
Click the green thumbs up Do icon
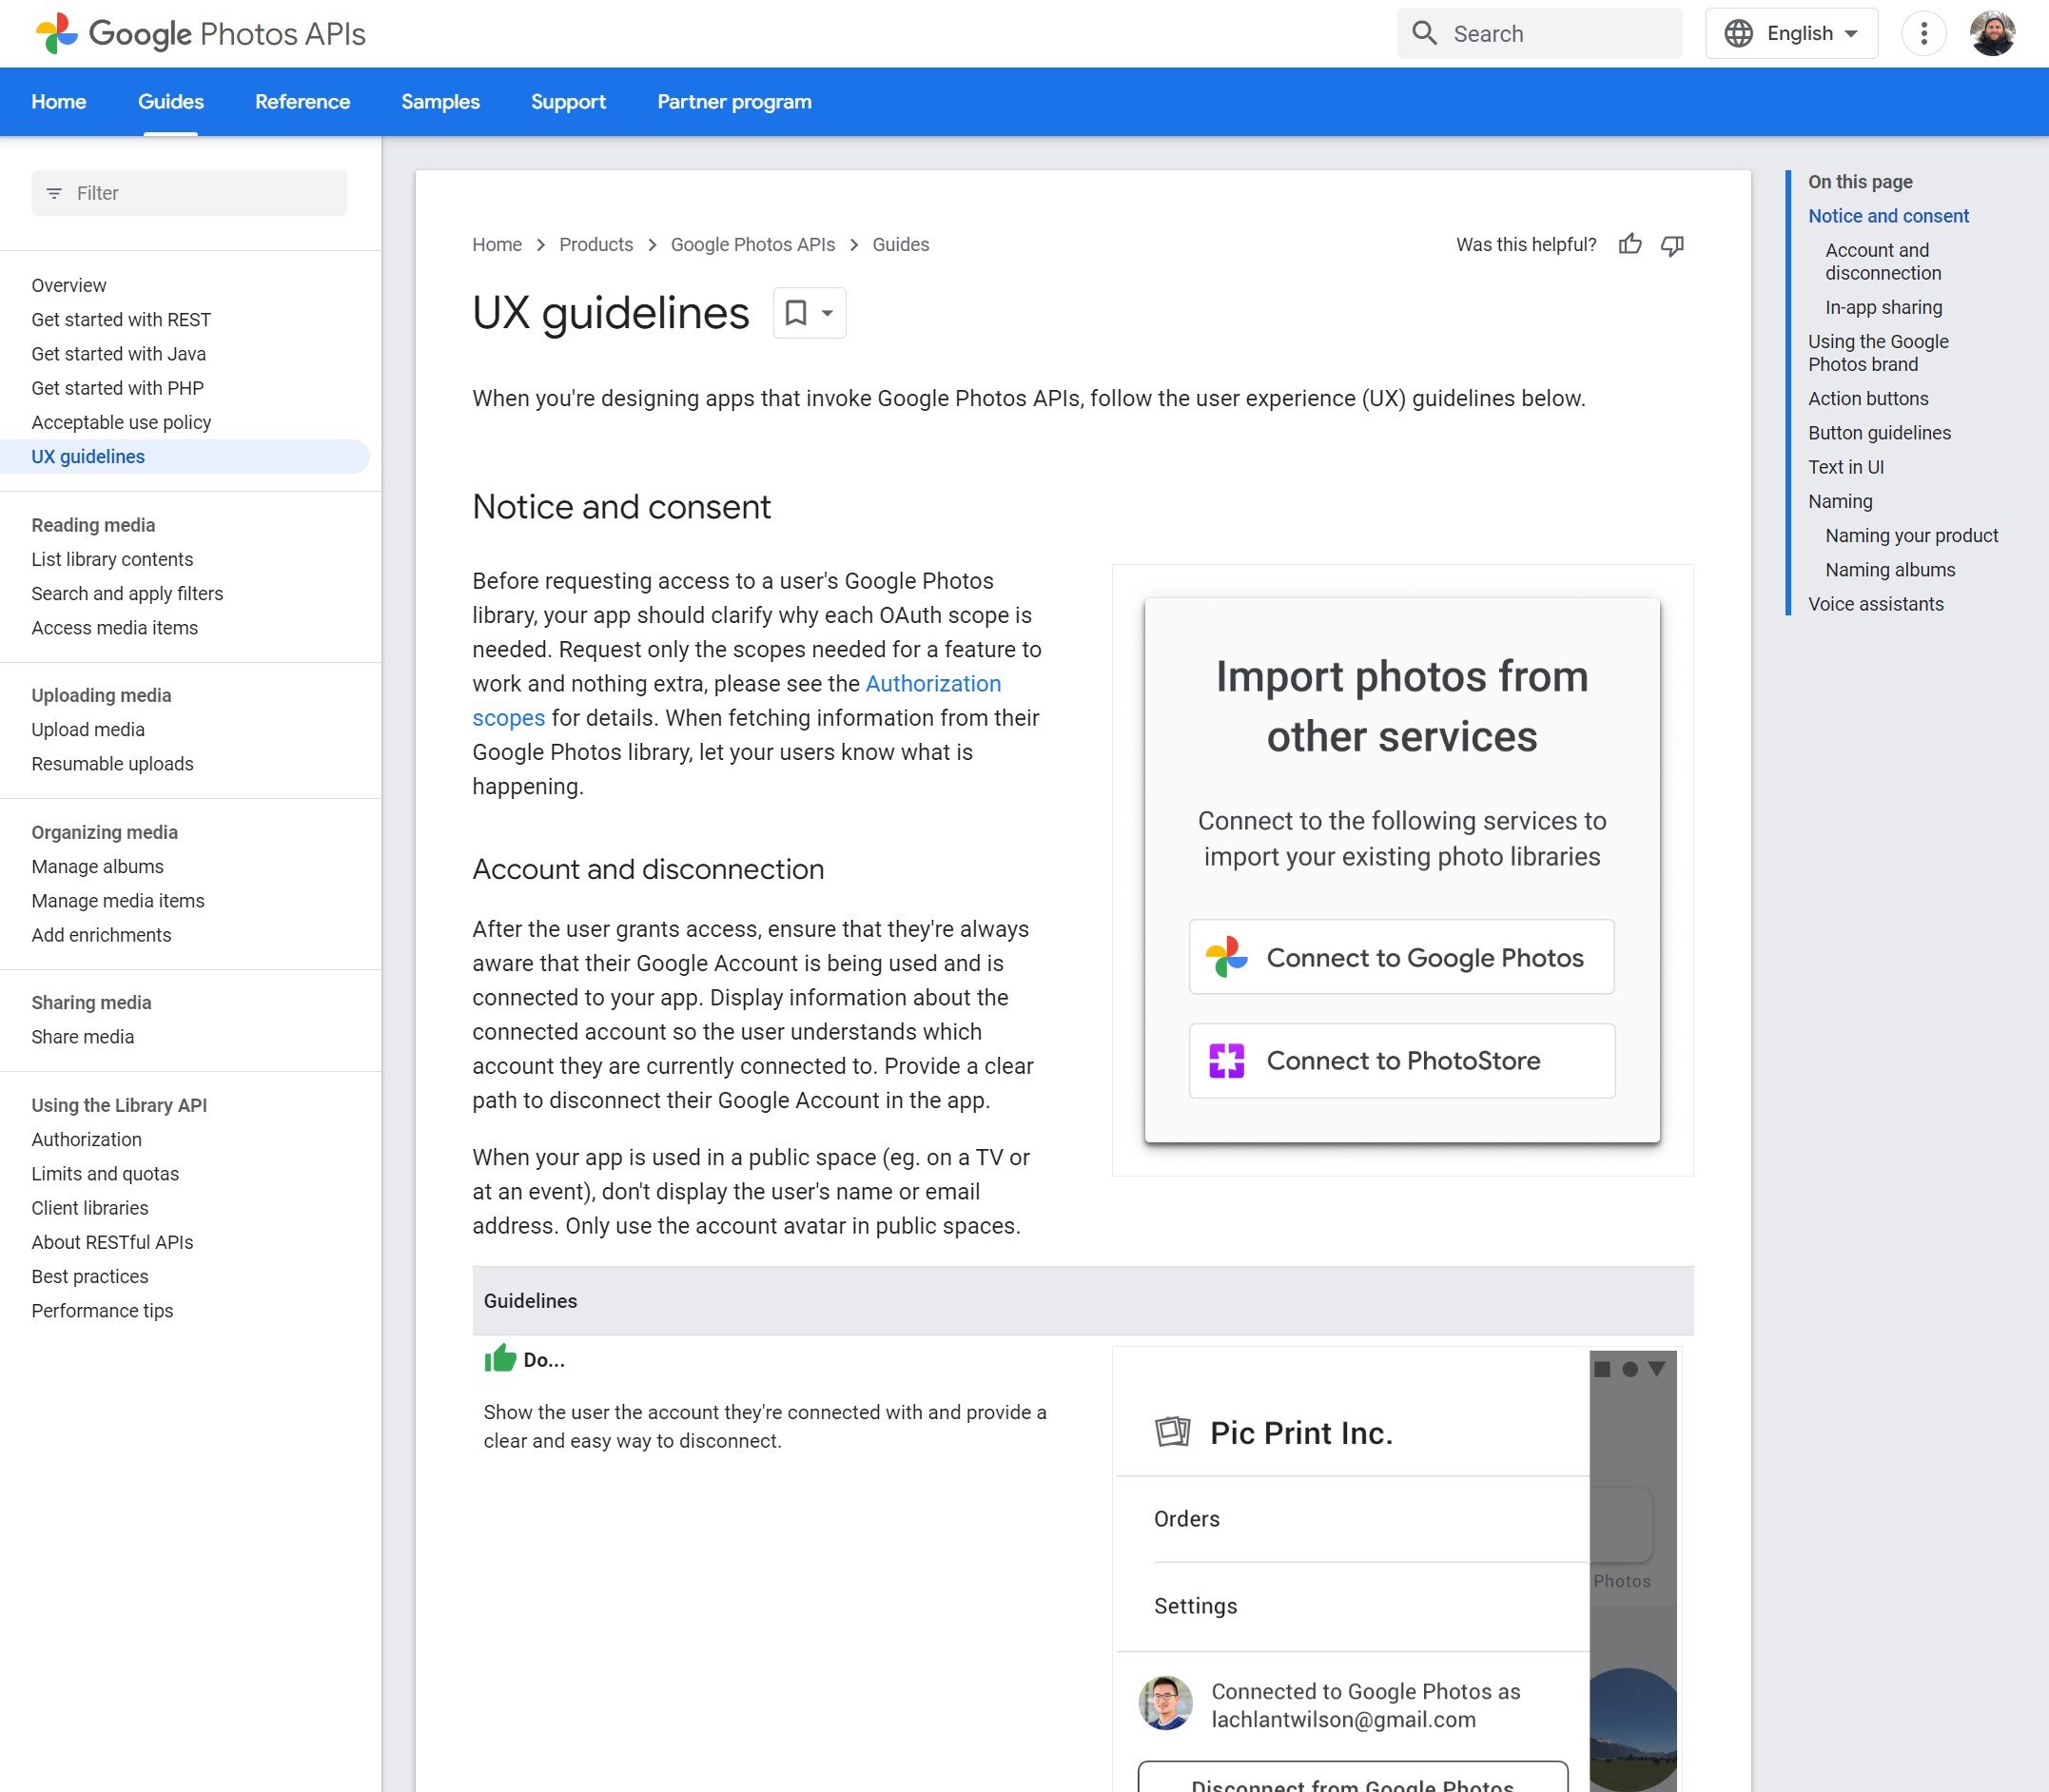pyautogui.click(x=500, y=1358)
